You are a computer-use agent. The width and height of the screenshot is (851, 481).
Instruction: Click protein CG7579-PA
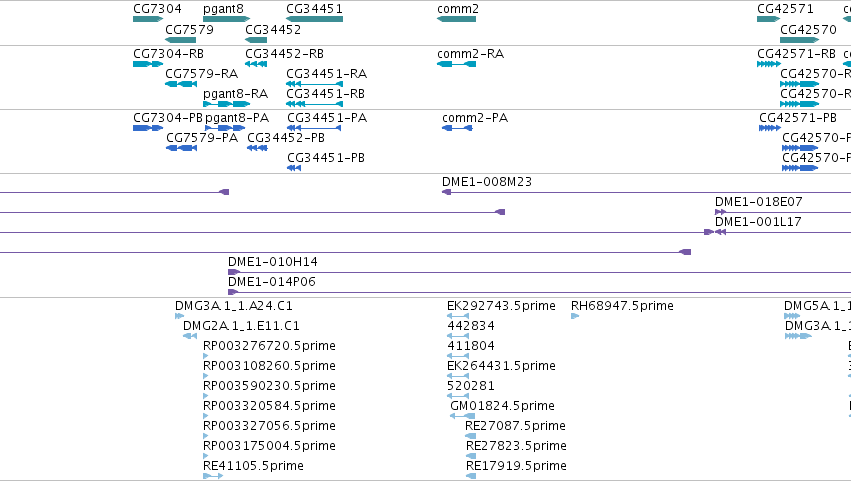[x=202, y=138]
